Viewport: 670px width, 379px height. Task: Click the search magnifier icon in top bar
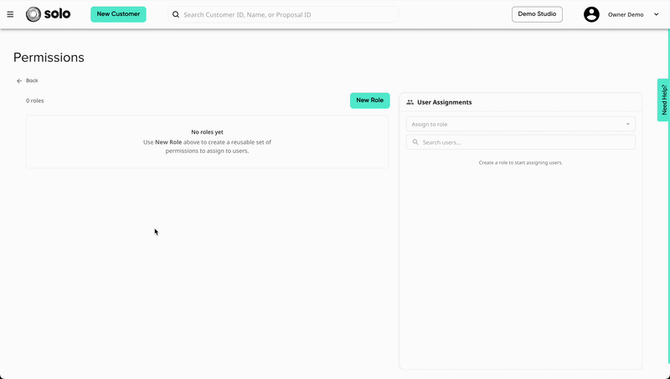click(x=176, y=15)
